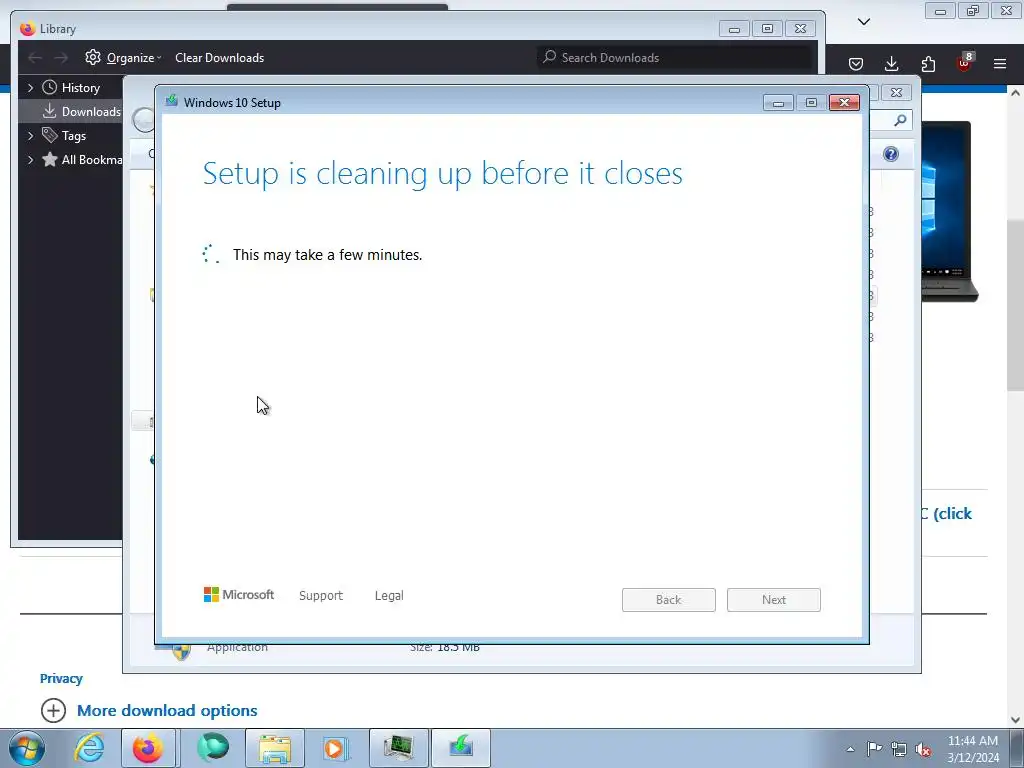Open the Organize menu in Library window
1024x768 pixels.
tap(134, 57)
